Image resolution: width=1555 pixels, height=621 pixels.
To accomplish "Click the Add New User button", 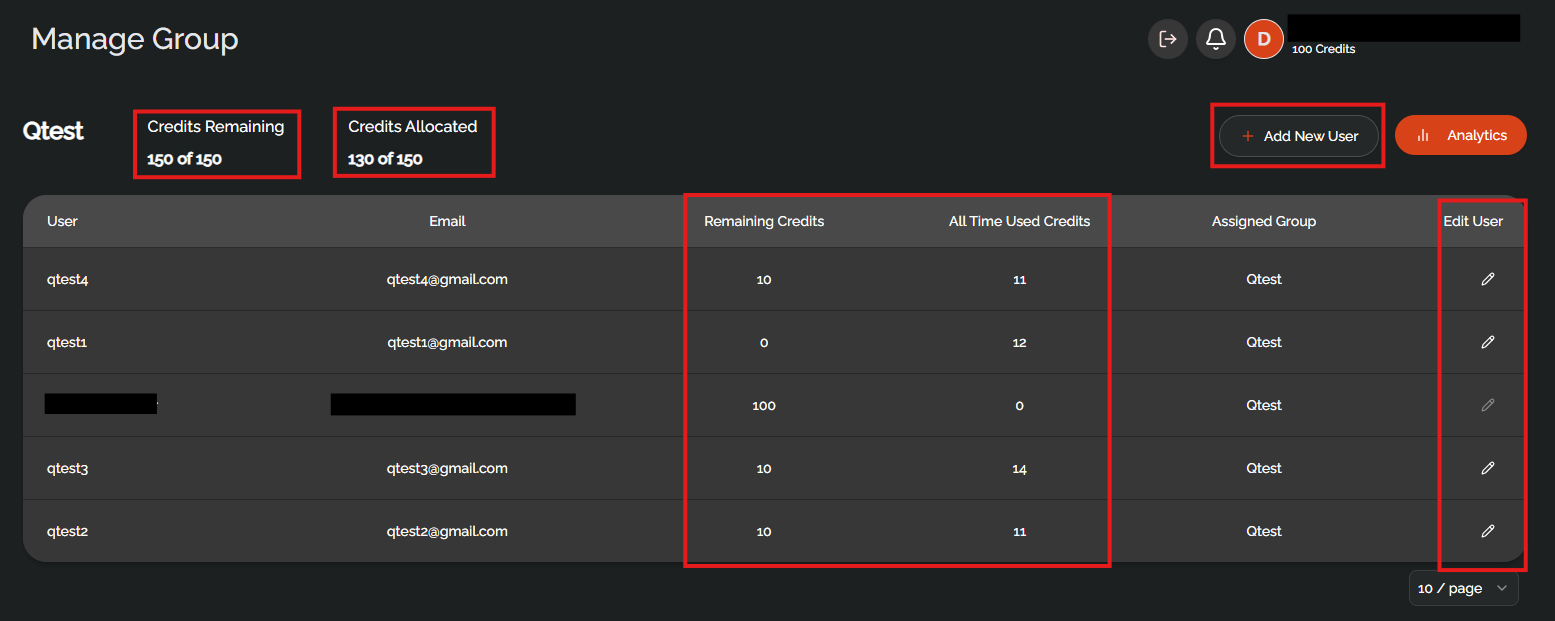I will (x=1299, y=136).
